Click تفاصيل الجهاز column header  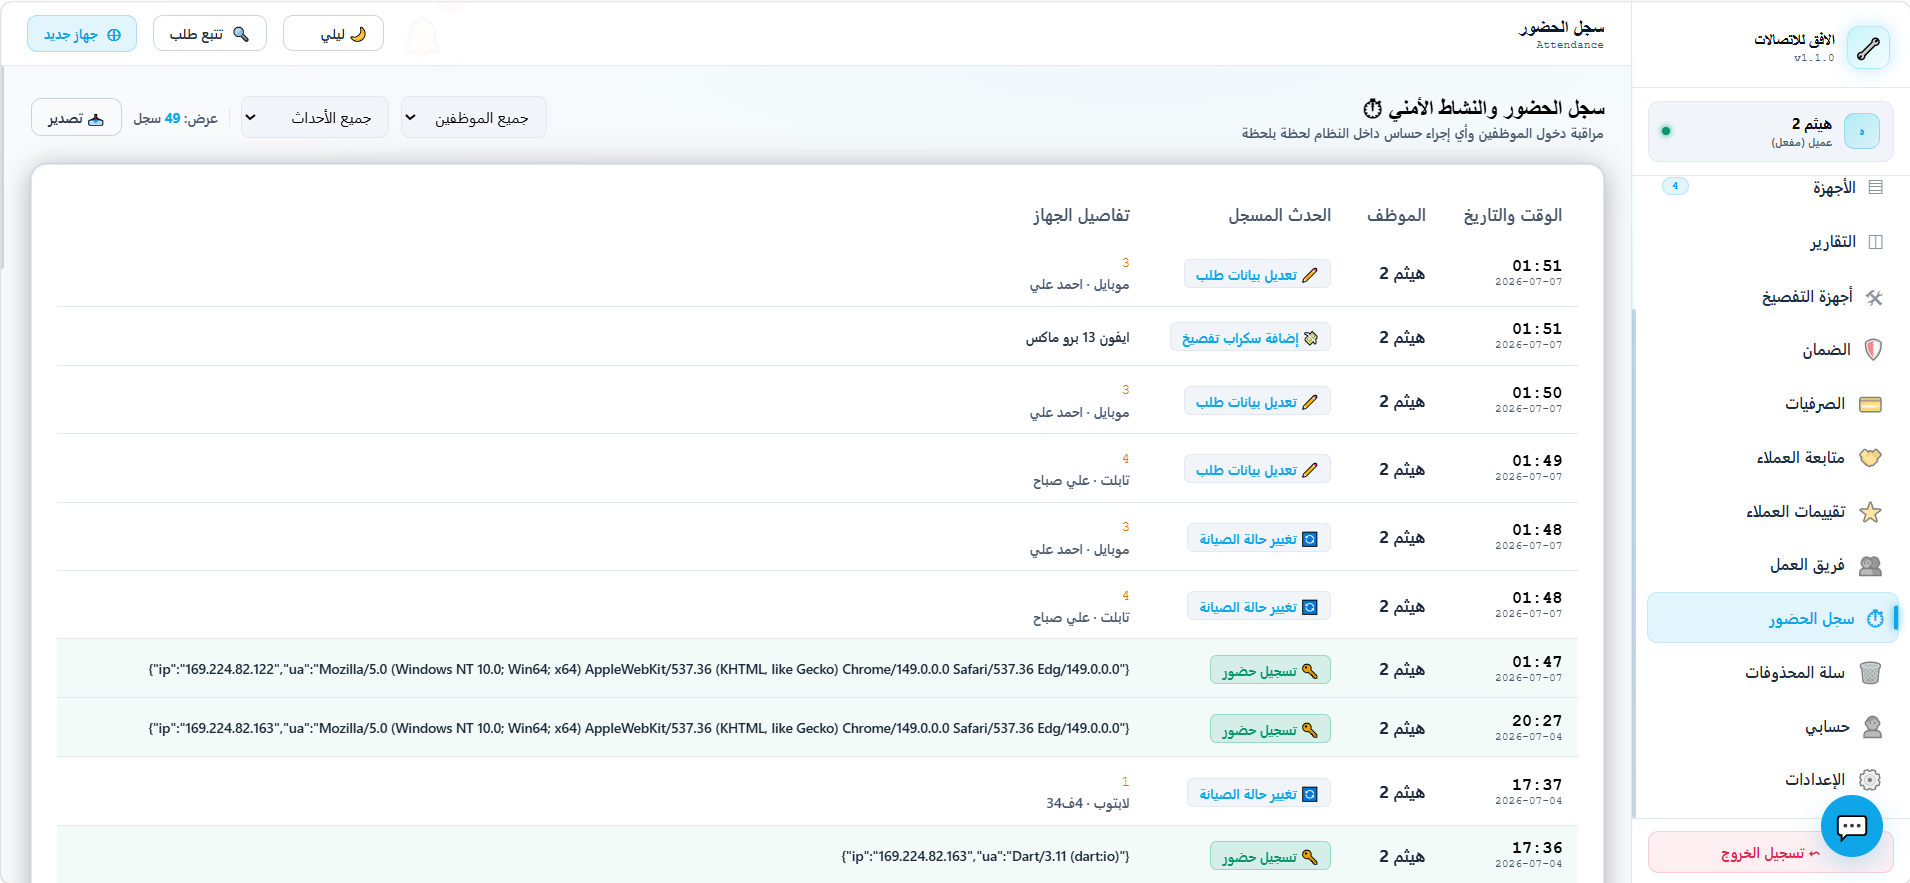[1081, 215]
